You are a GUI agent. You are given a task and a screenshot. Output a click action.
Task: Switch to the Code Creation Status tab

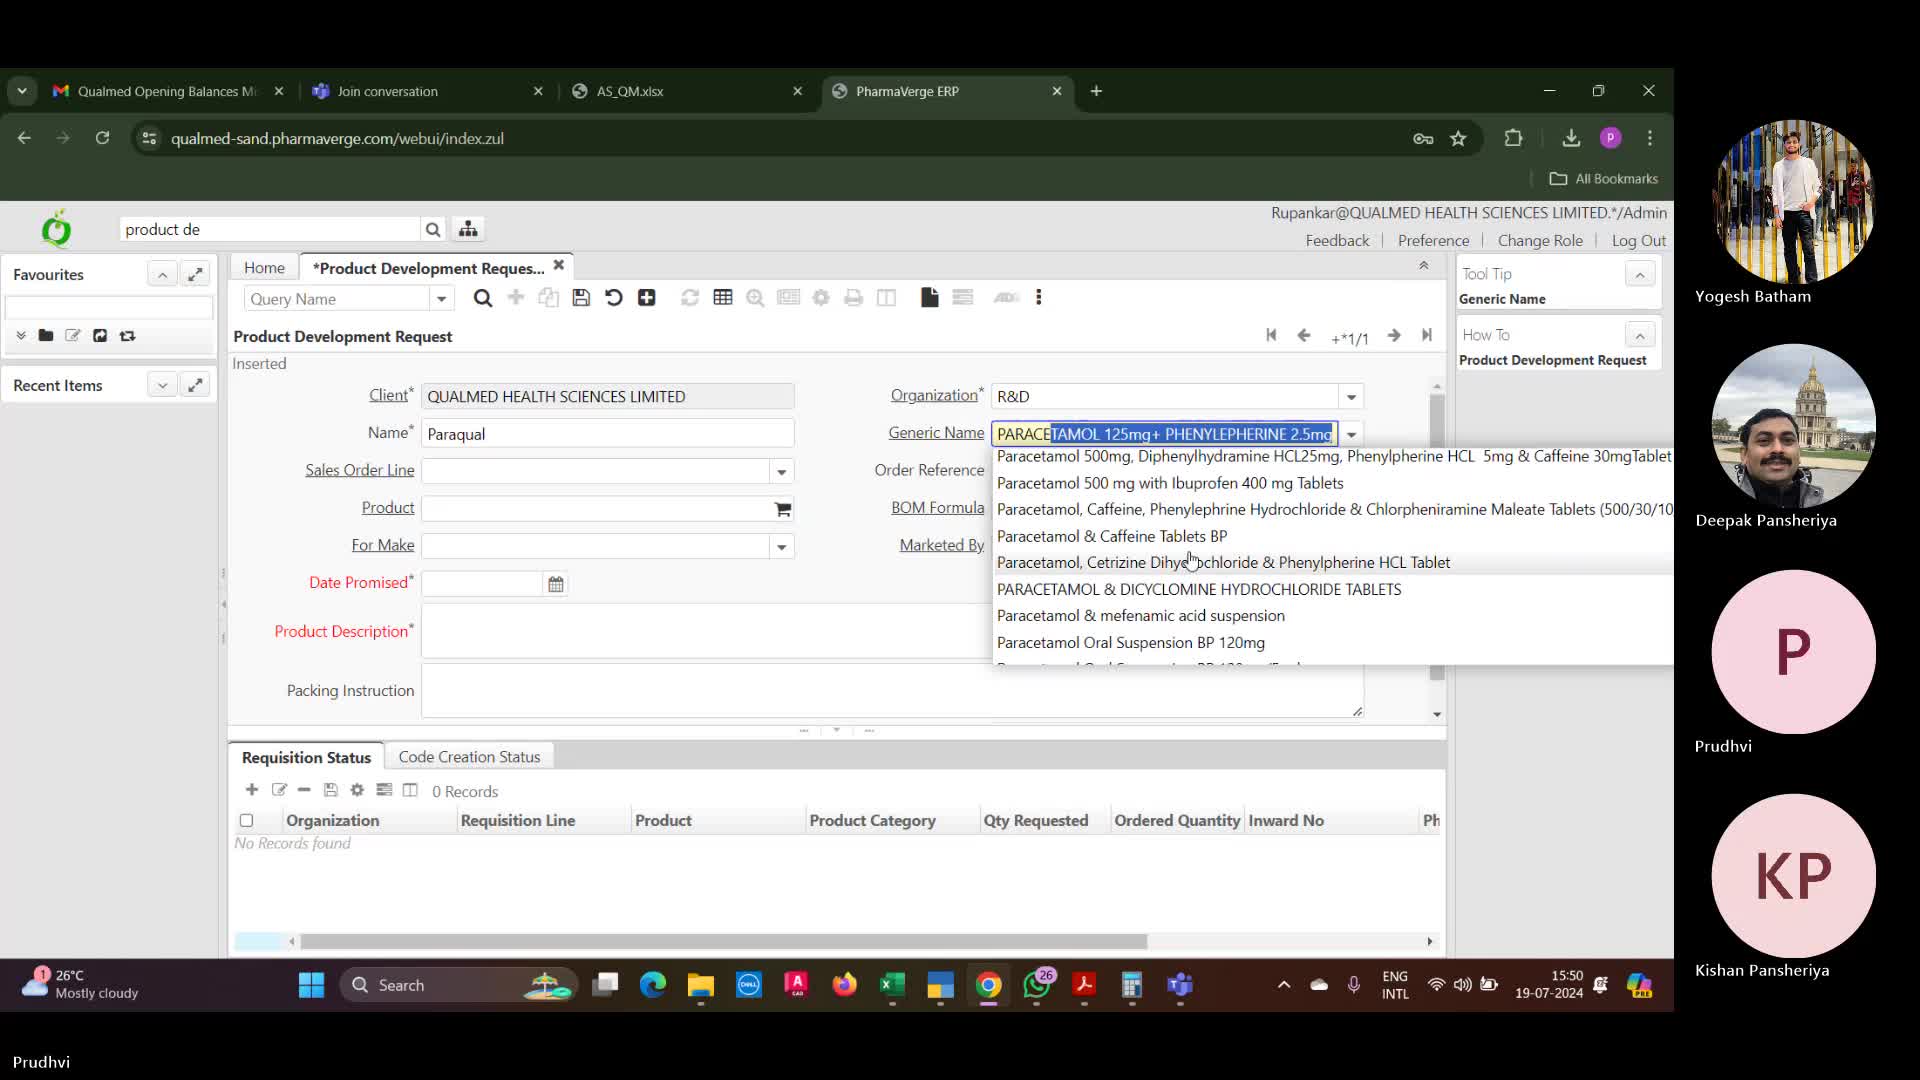469,757
